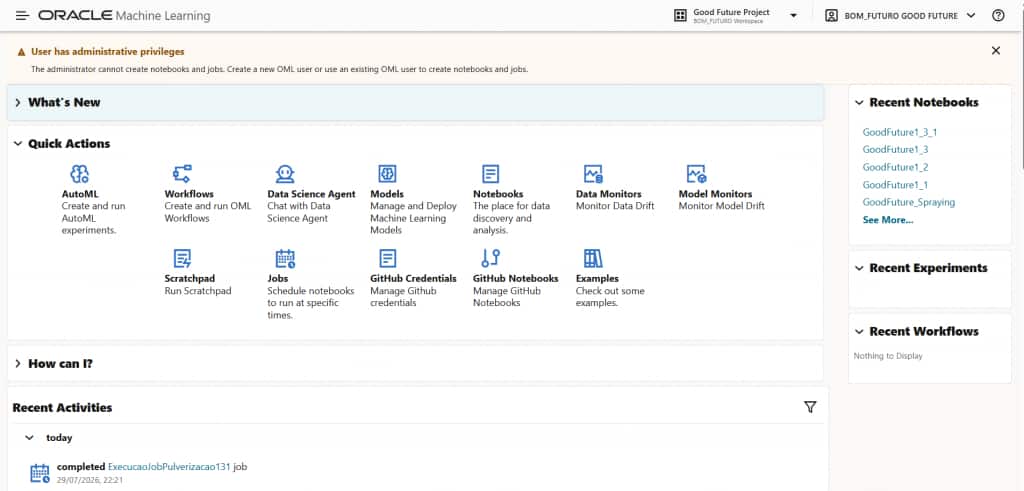Click the Jobs label text
The height and width of the screenshot is (491, 1024).
278,278
